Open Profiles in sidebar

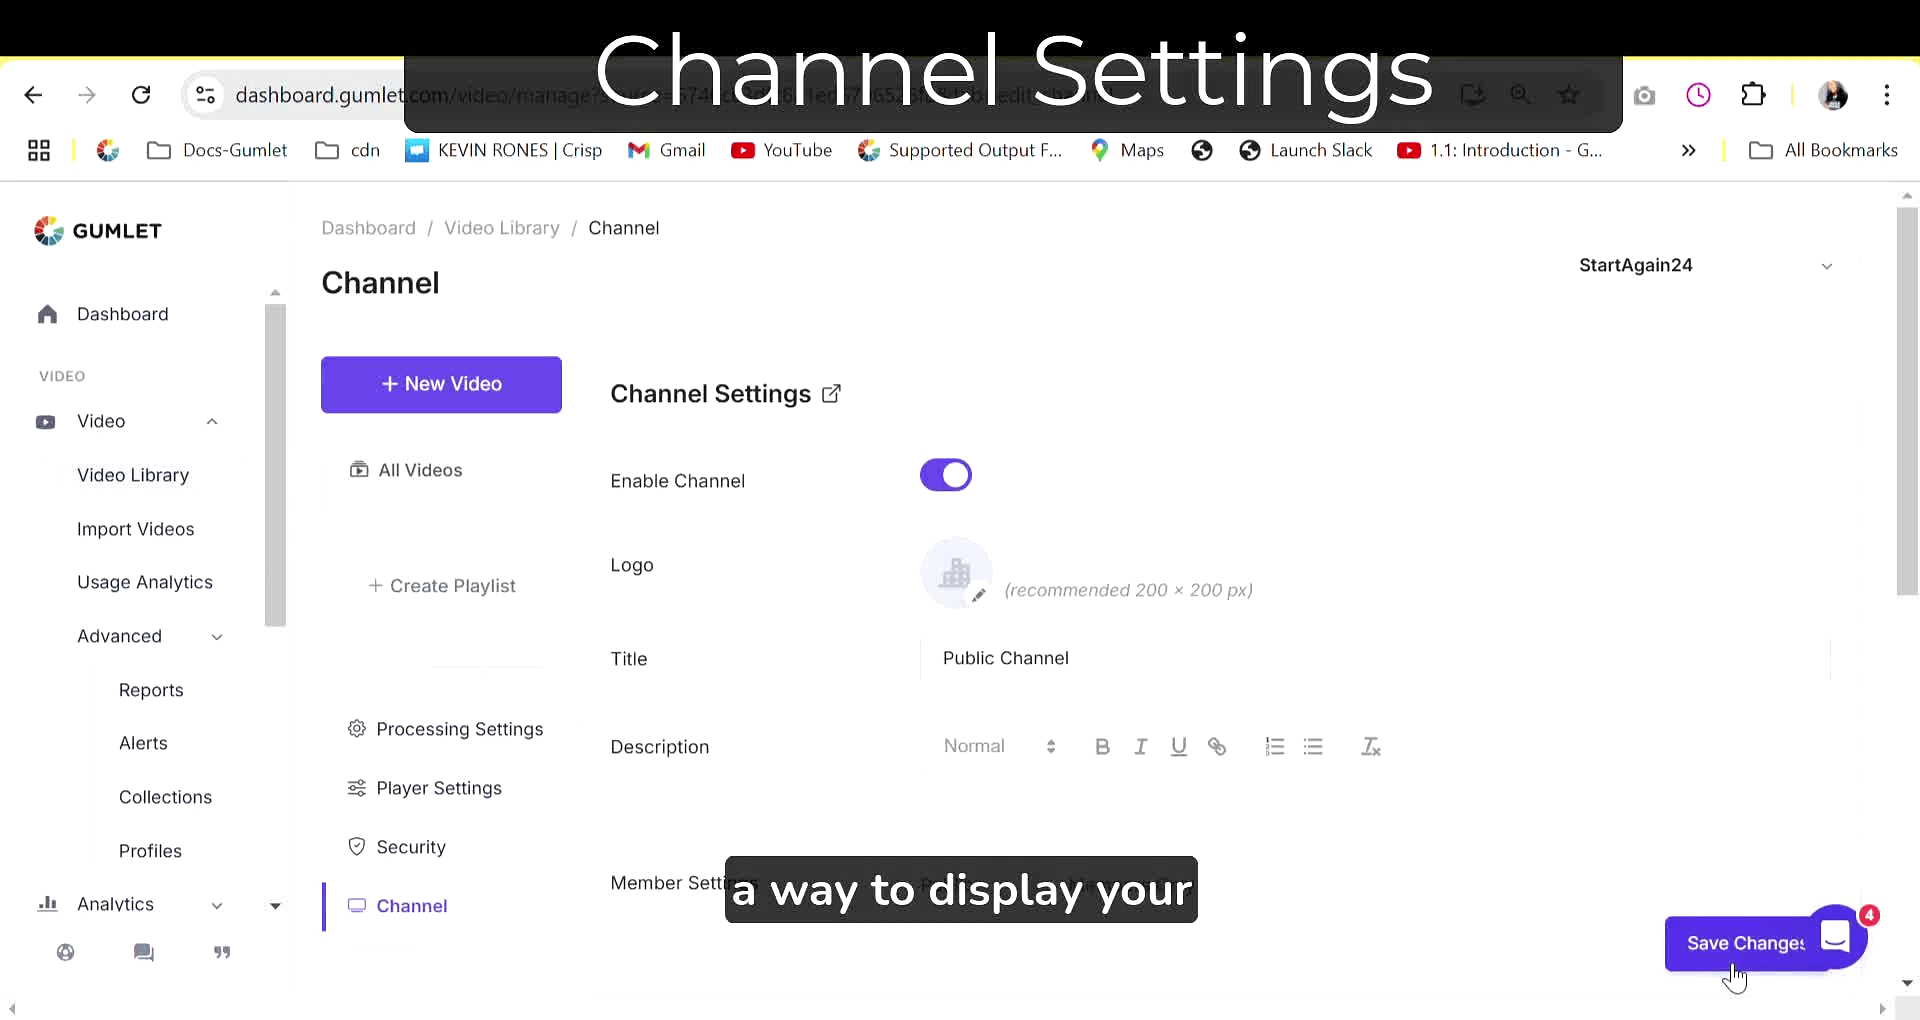pyautogui.click(x=150, y=851)
